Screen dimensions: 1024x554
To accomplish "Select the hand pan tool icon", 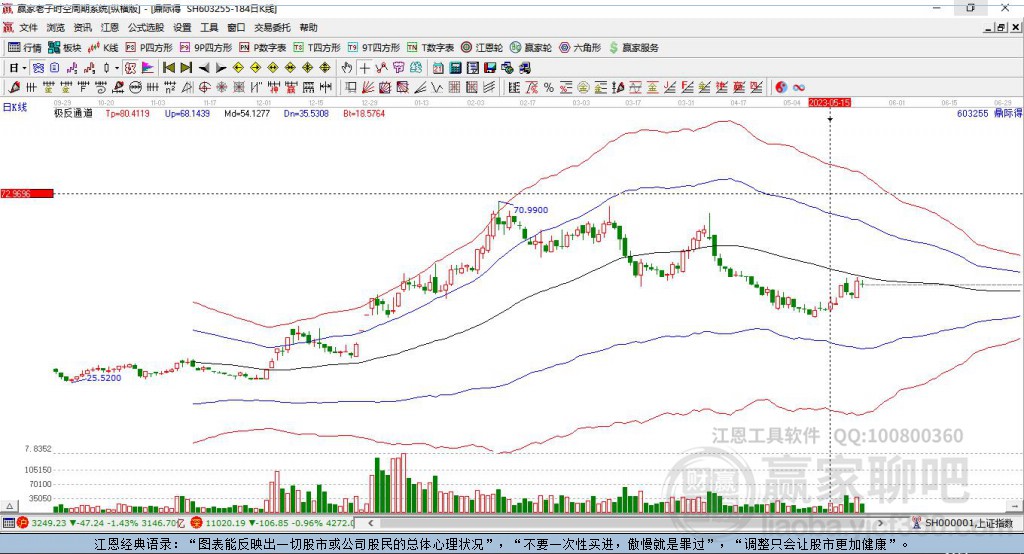I will coord(347,68).
